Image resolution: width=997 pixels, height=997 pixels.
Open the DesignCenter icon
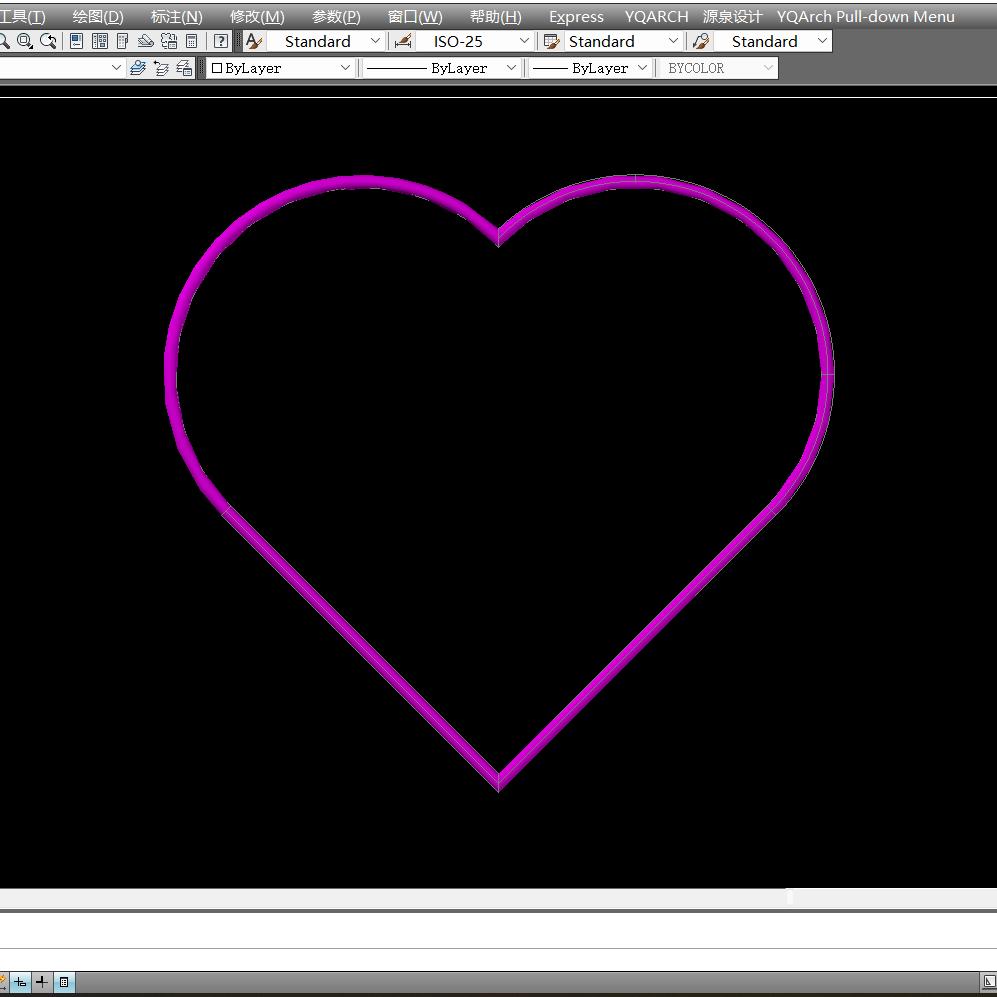(x=100, y=41)
